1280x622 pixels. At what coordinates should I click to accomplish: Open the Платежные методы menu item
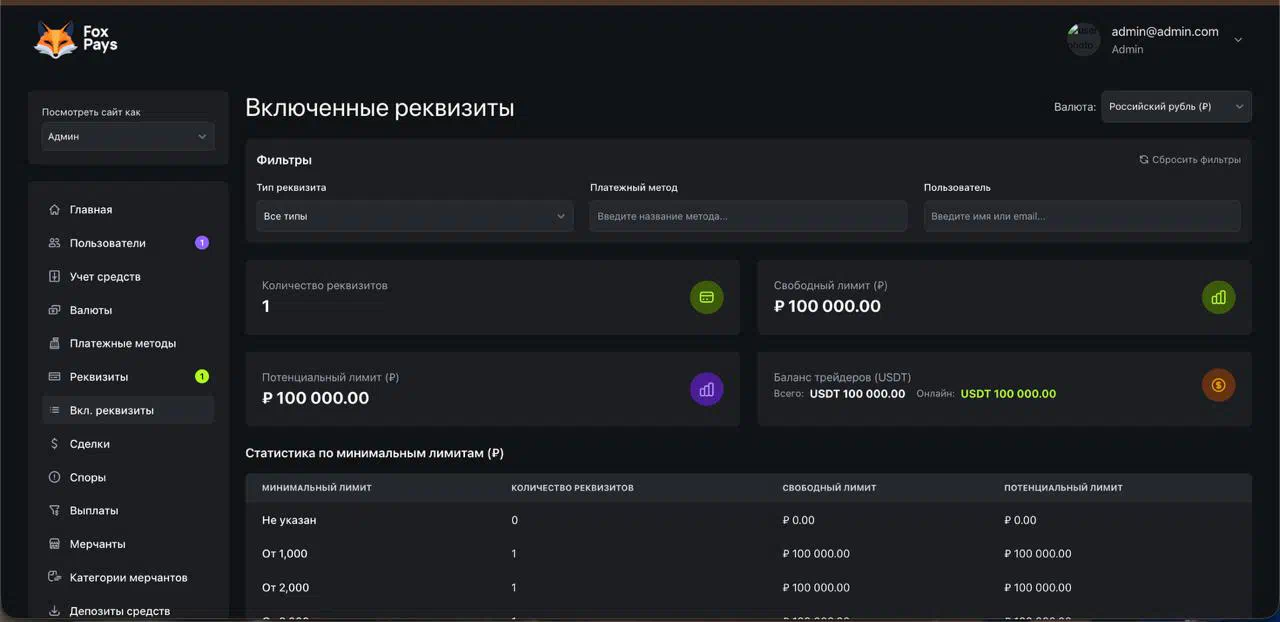(122, 344)
